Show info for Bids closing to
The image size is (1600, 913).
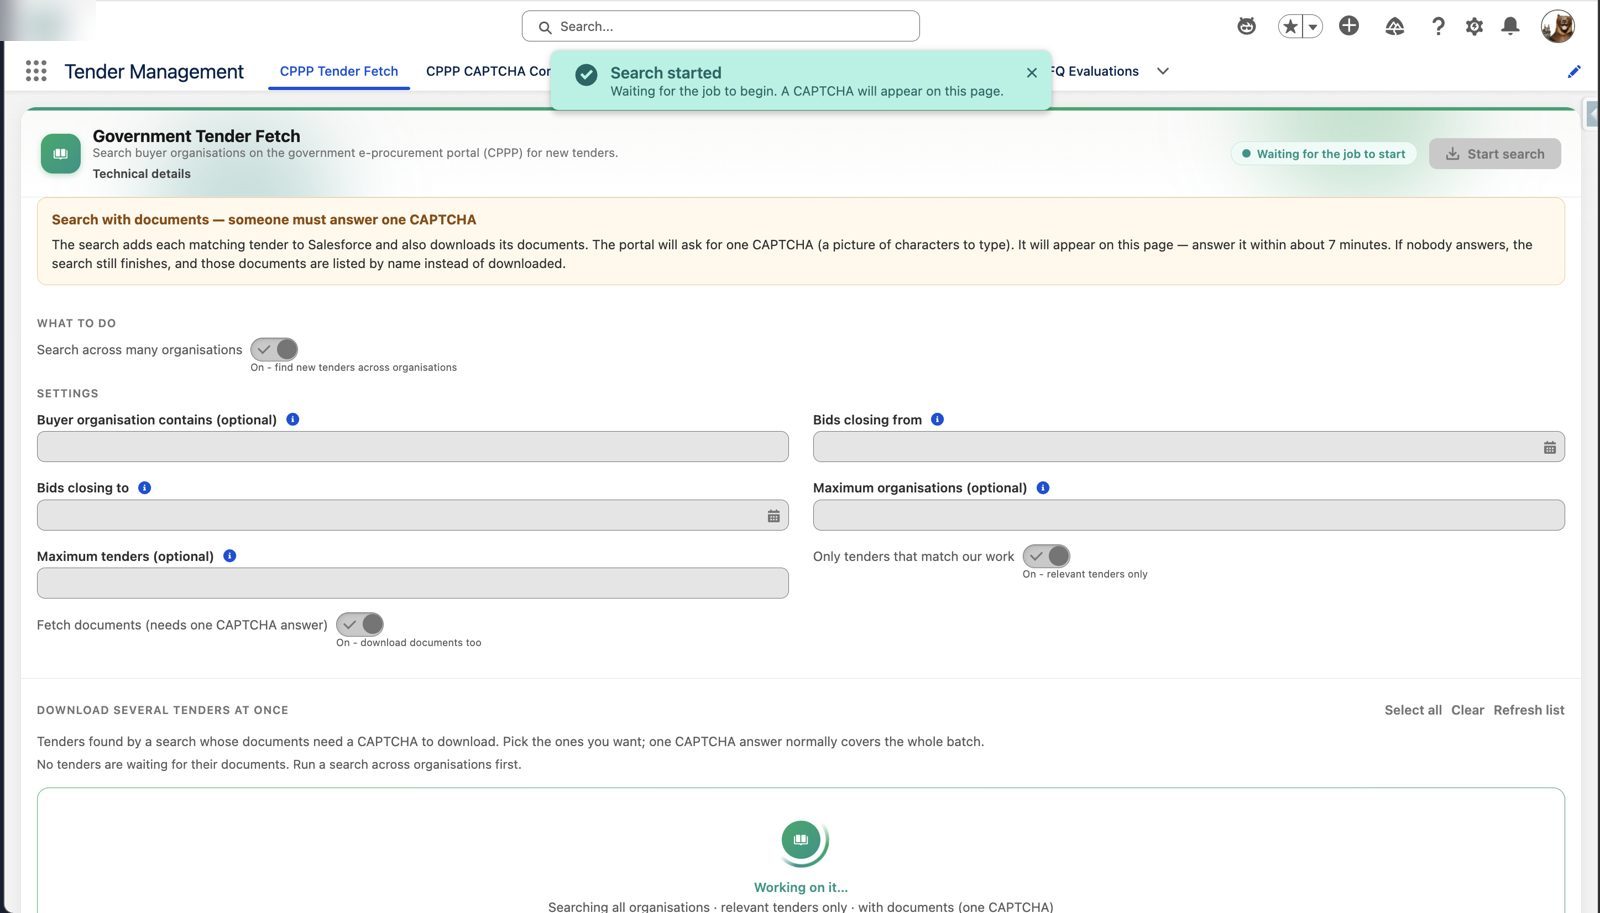144,487
